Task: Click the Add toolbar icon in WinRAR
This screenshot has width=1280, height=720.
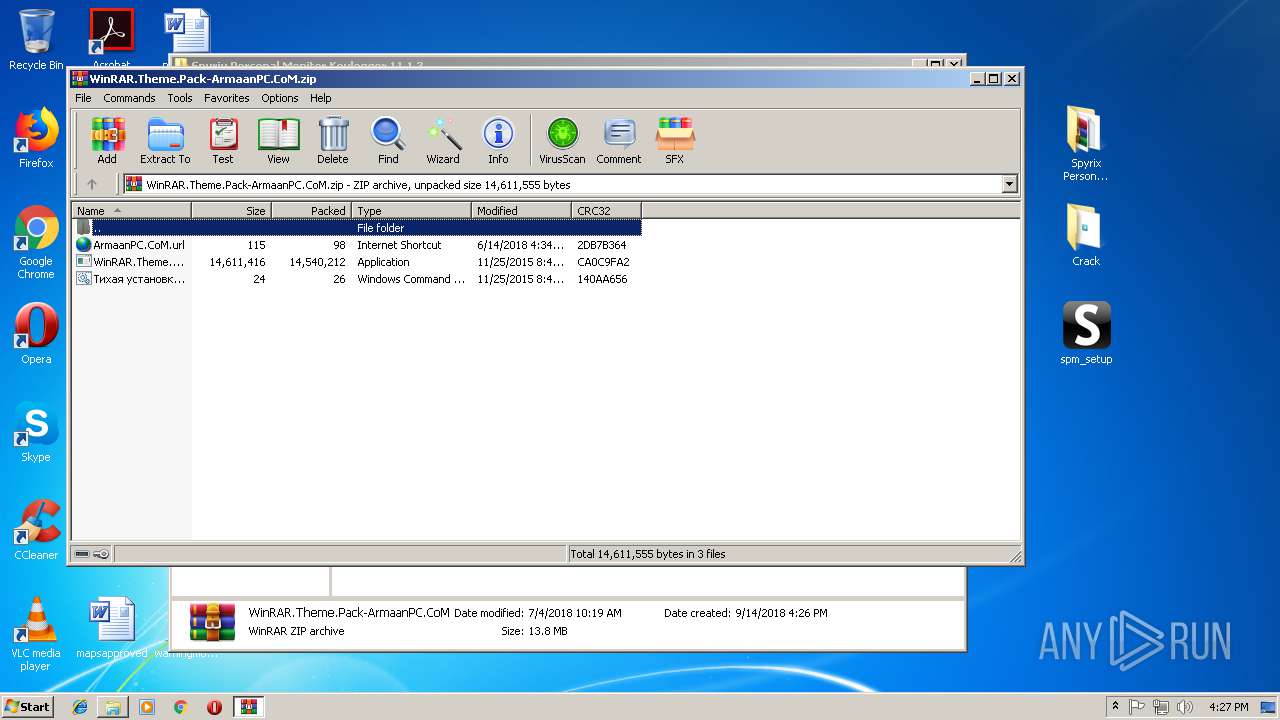Action: click(107, 140)
